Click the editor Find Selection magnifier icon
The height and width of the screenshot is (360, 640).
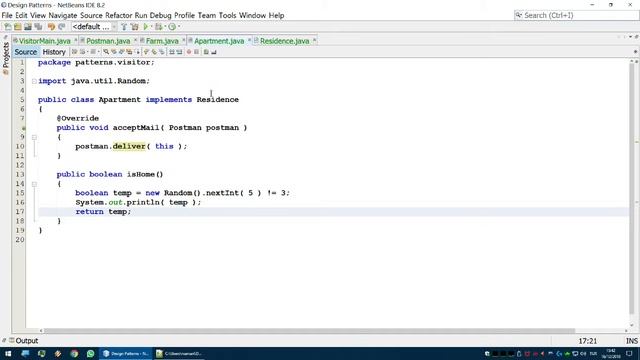click(106, 52)
